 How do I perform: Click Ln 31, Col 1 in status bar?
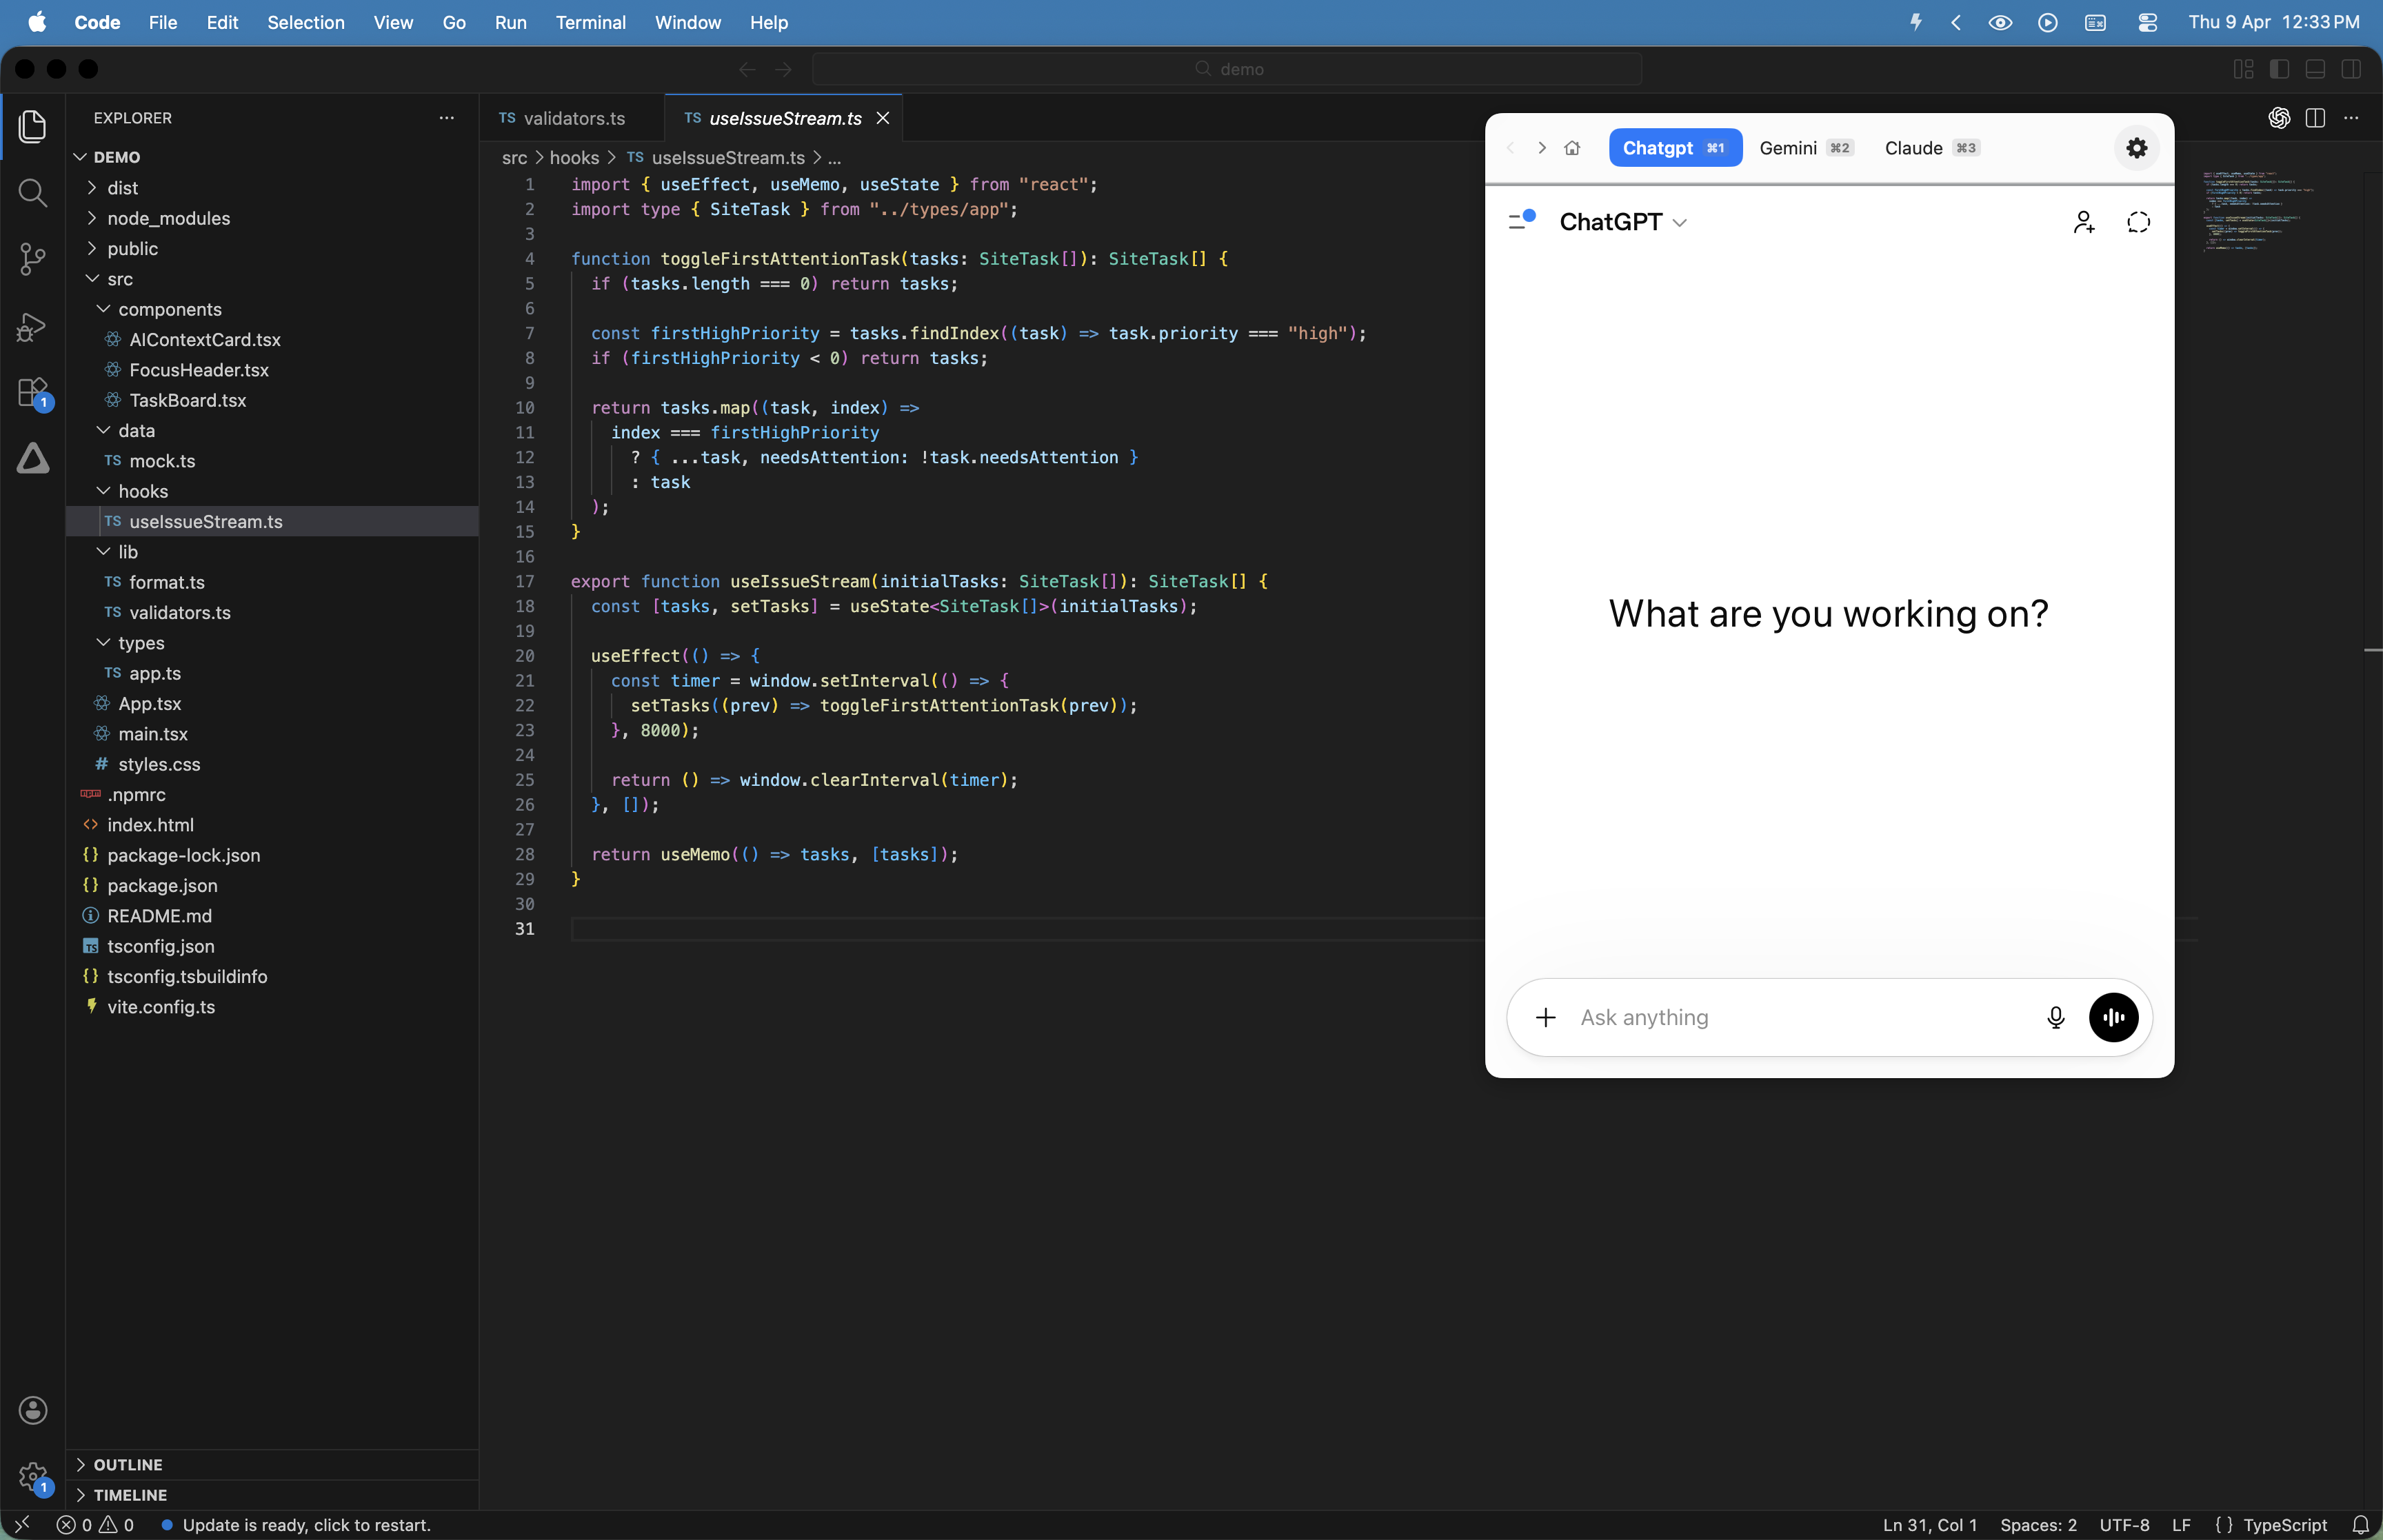[x=1930, y=1525]
